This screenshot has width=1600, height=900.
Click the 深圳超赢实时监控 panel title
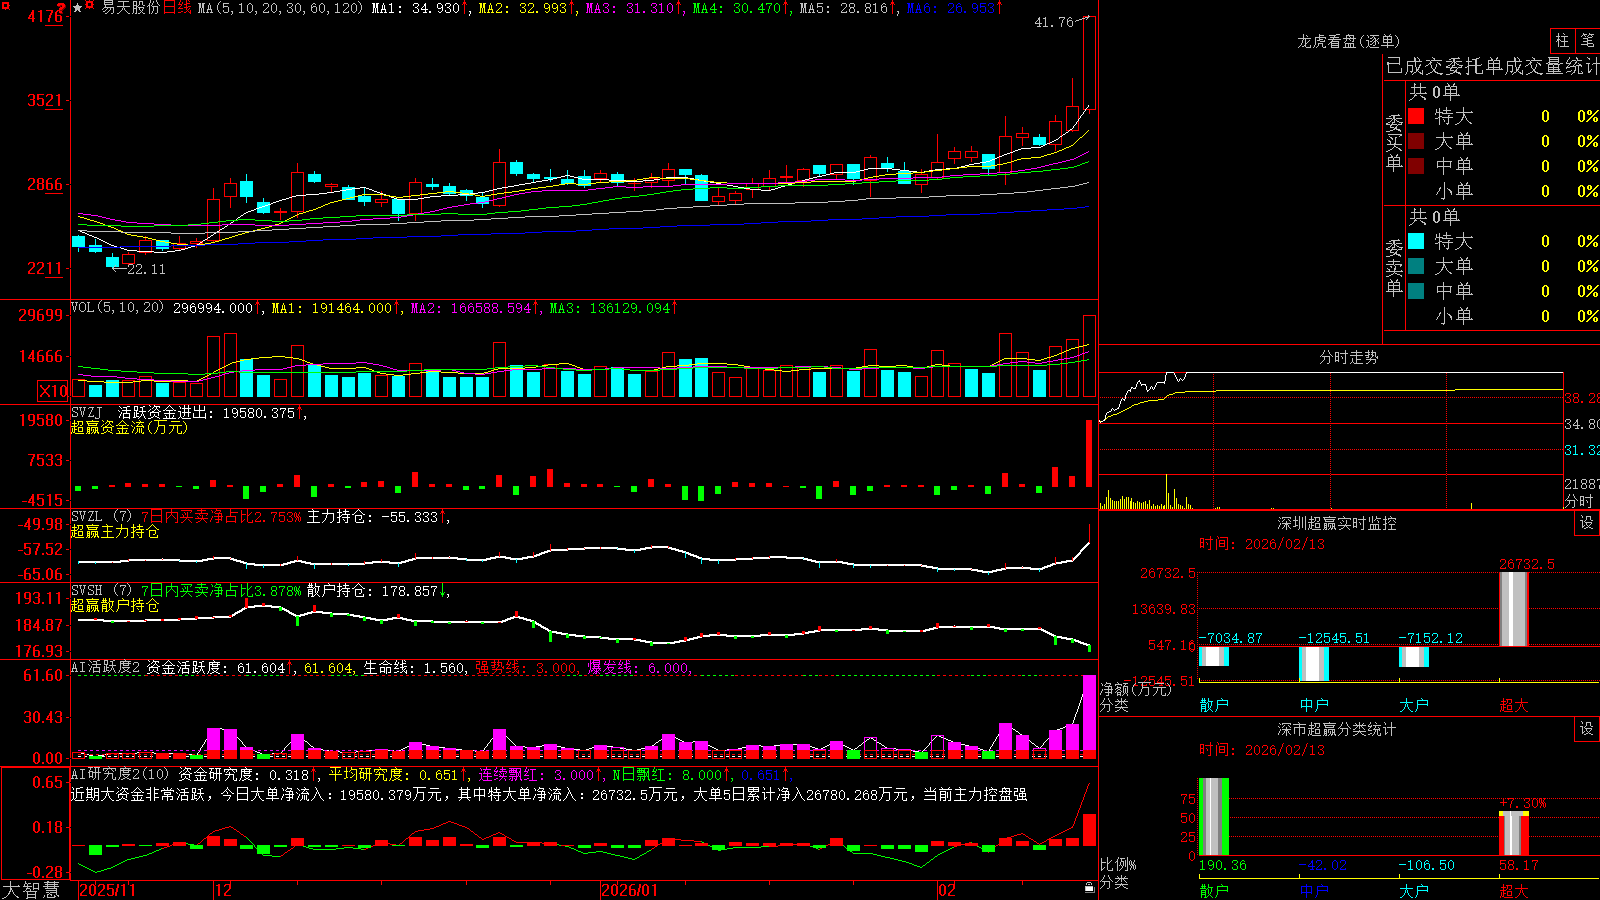pos(1337,523)
